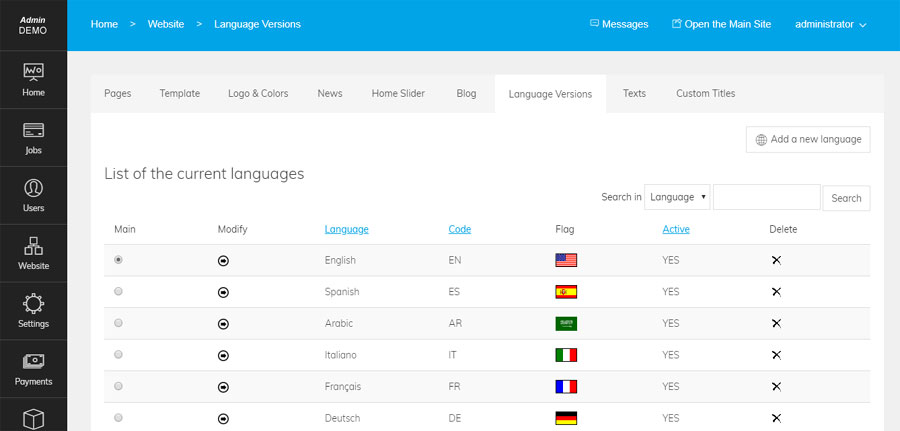
Task: Select Français as main language
Action: [x=118, y=386]
